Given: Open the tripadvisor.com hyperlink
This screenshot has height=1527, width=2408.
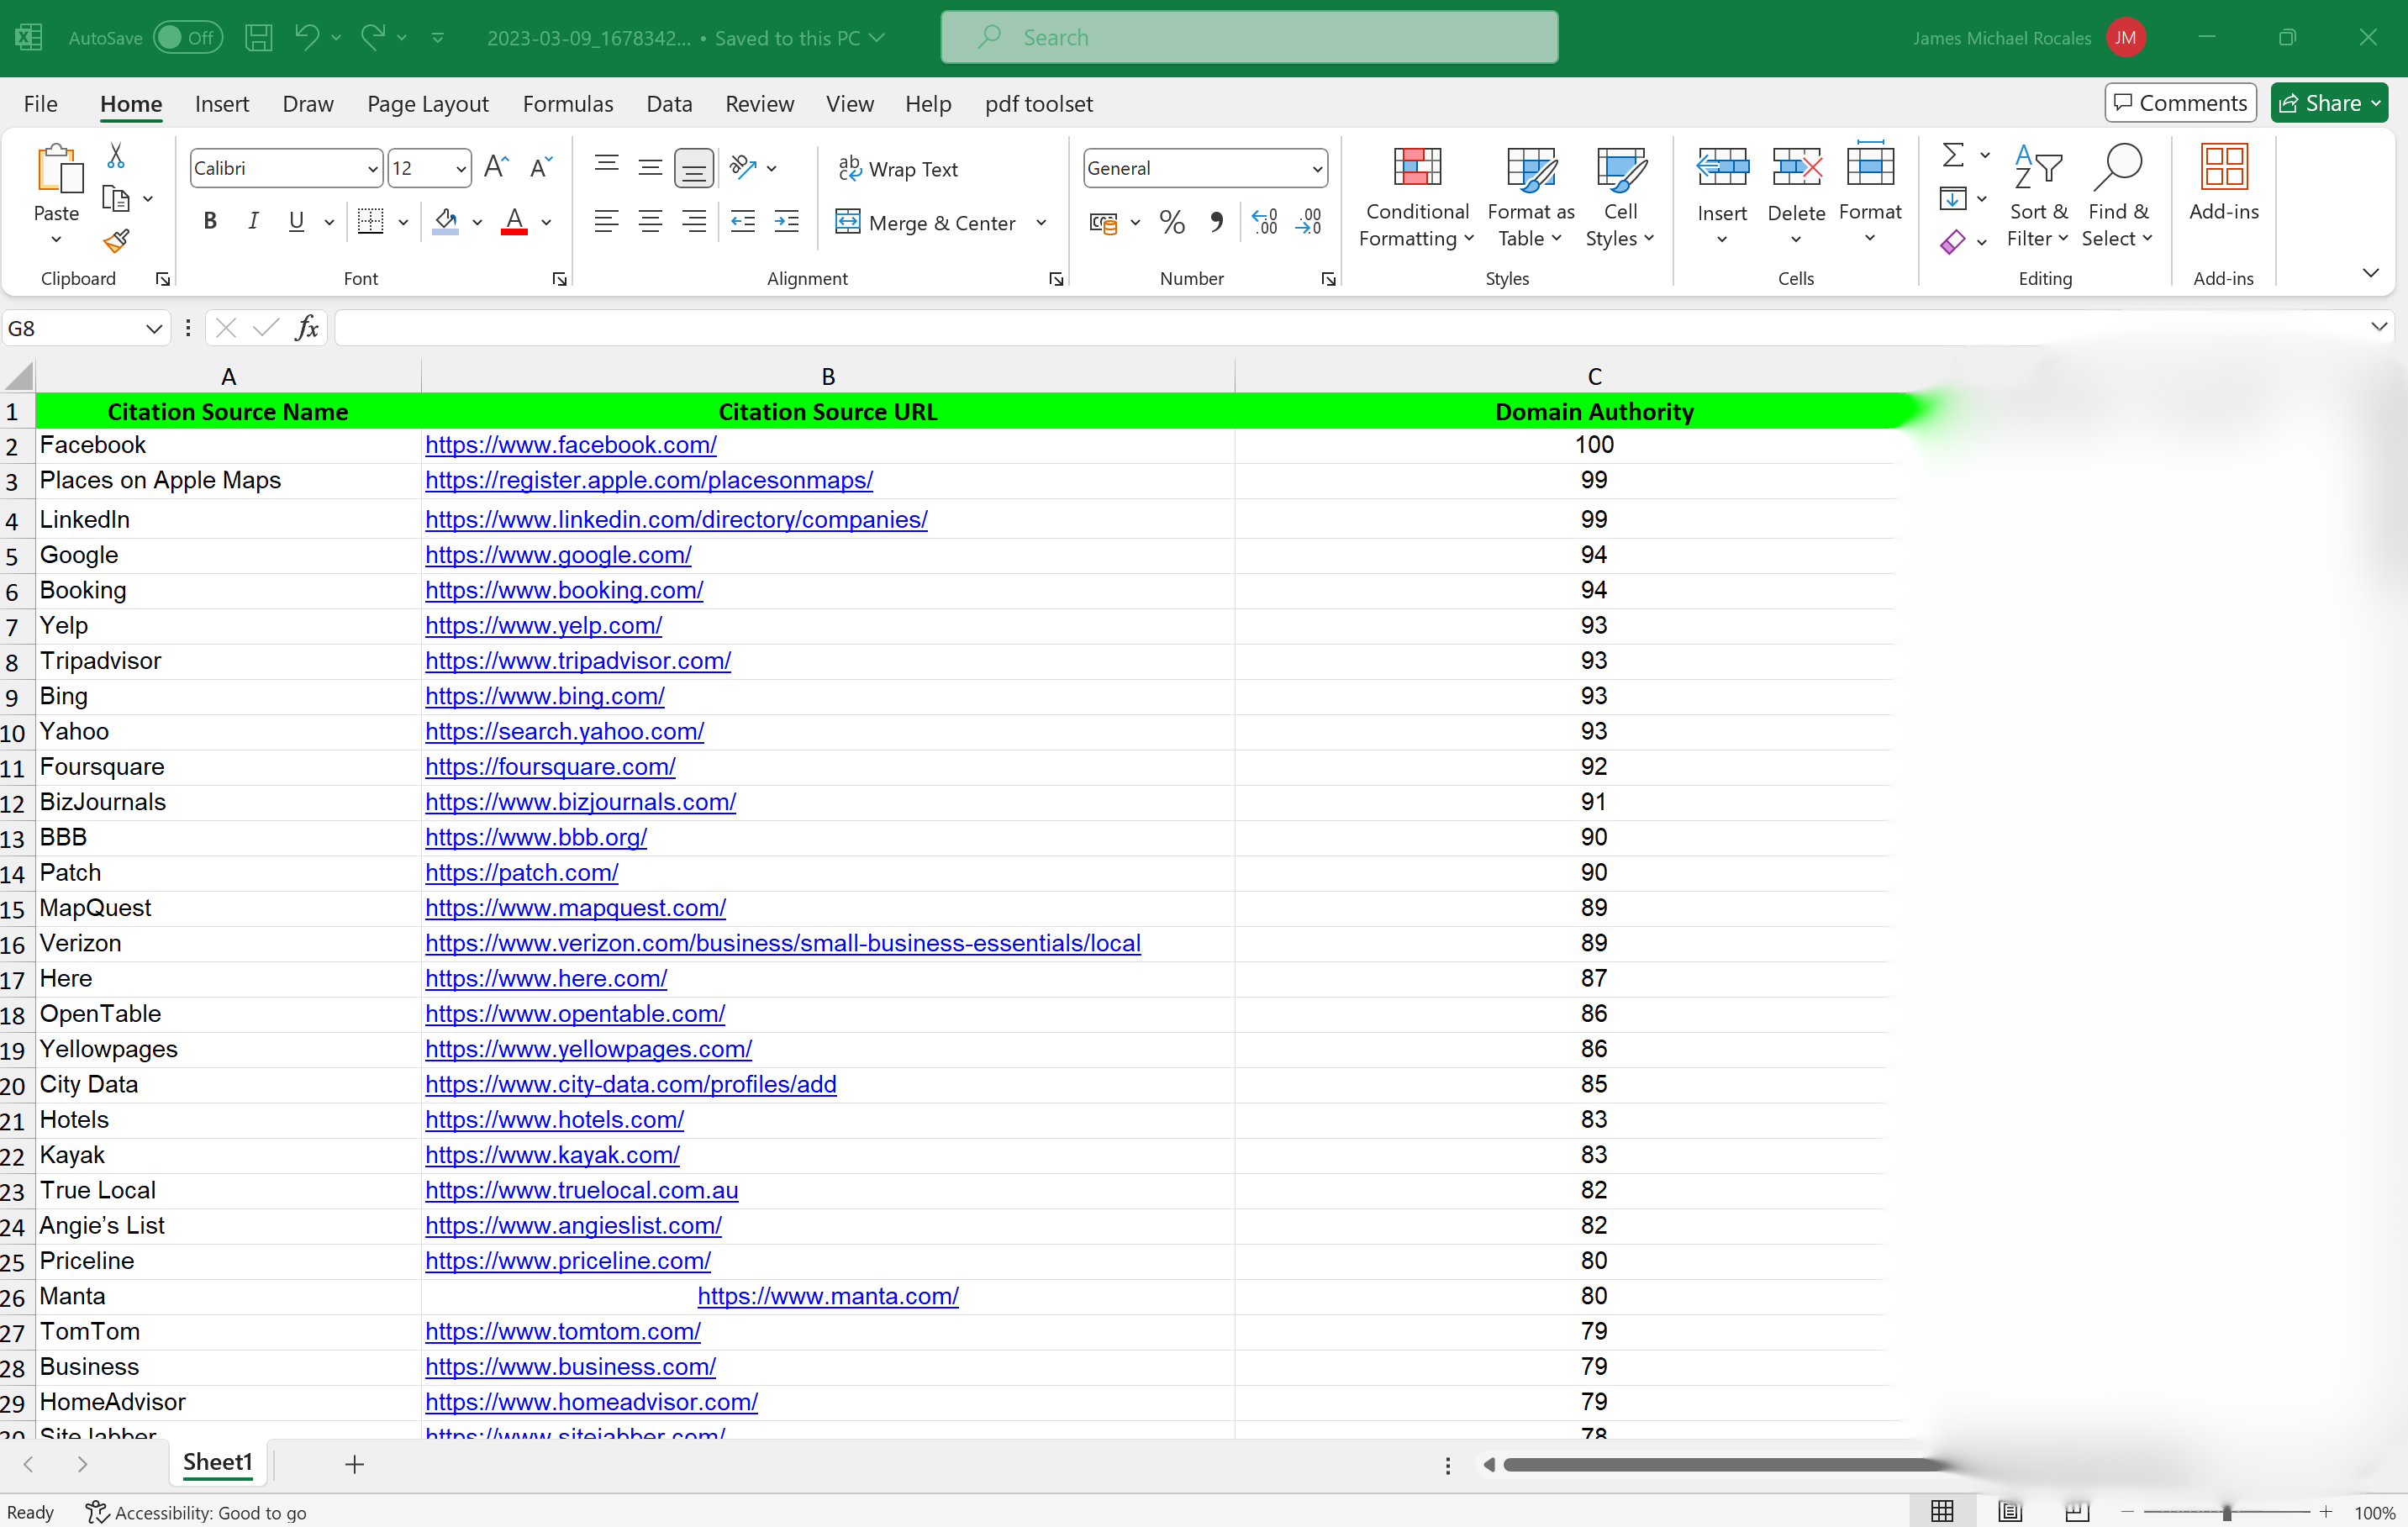Looking at the screenshot, I should tap(577, 661).
